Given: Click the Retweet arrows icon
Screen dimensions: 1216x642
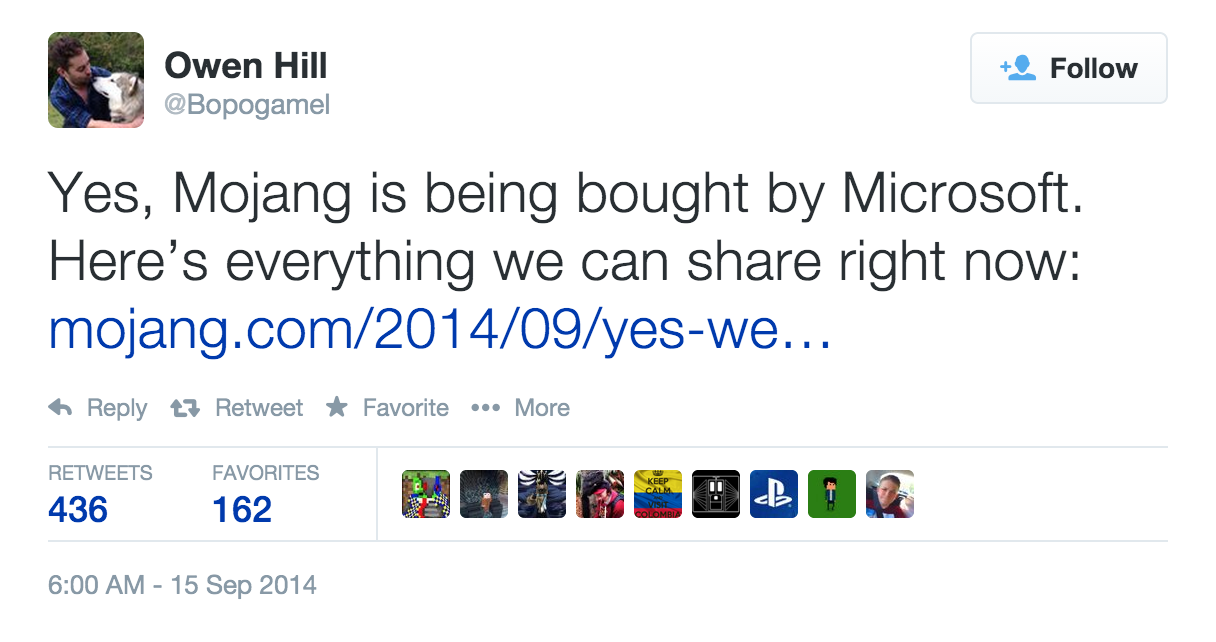Looking at the screenshot, I should click(185, 408).
